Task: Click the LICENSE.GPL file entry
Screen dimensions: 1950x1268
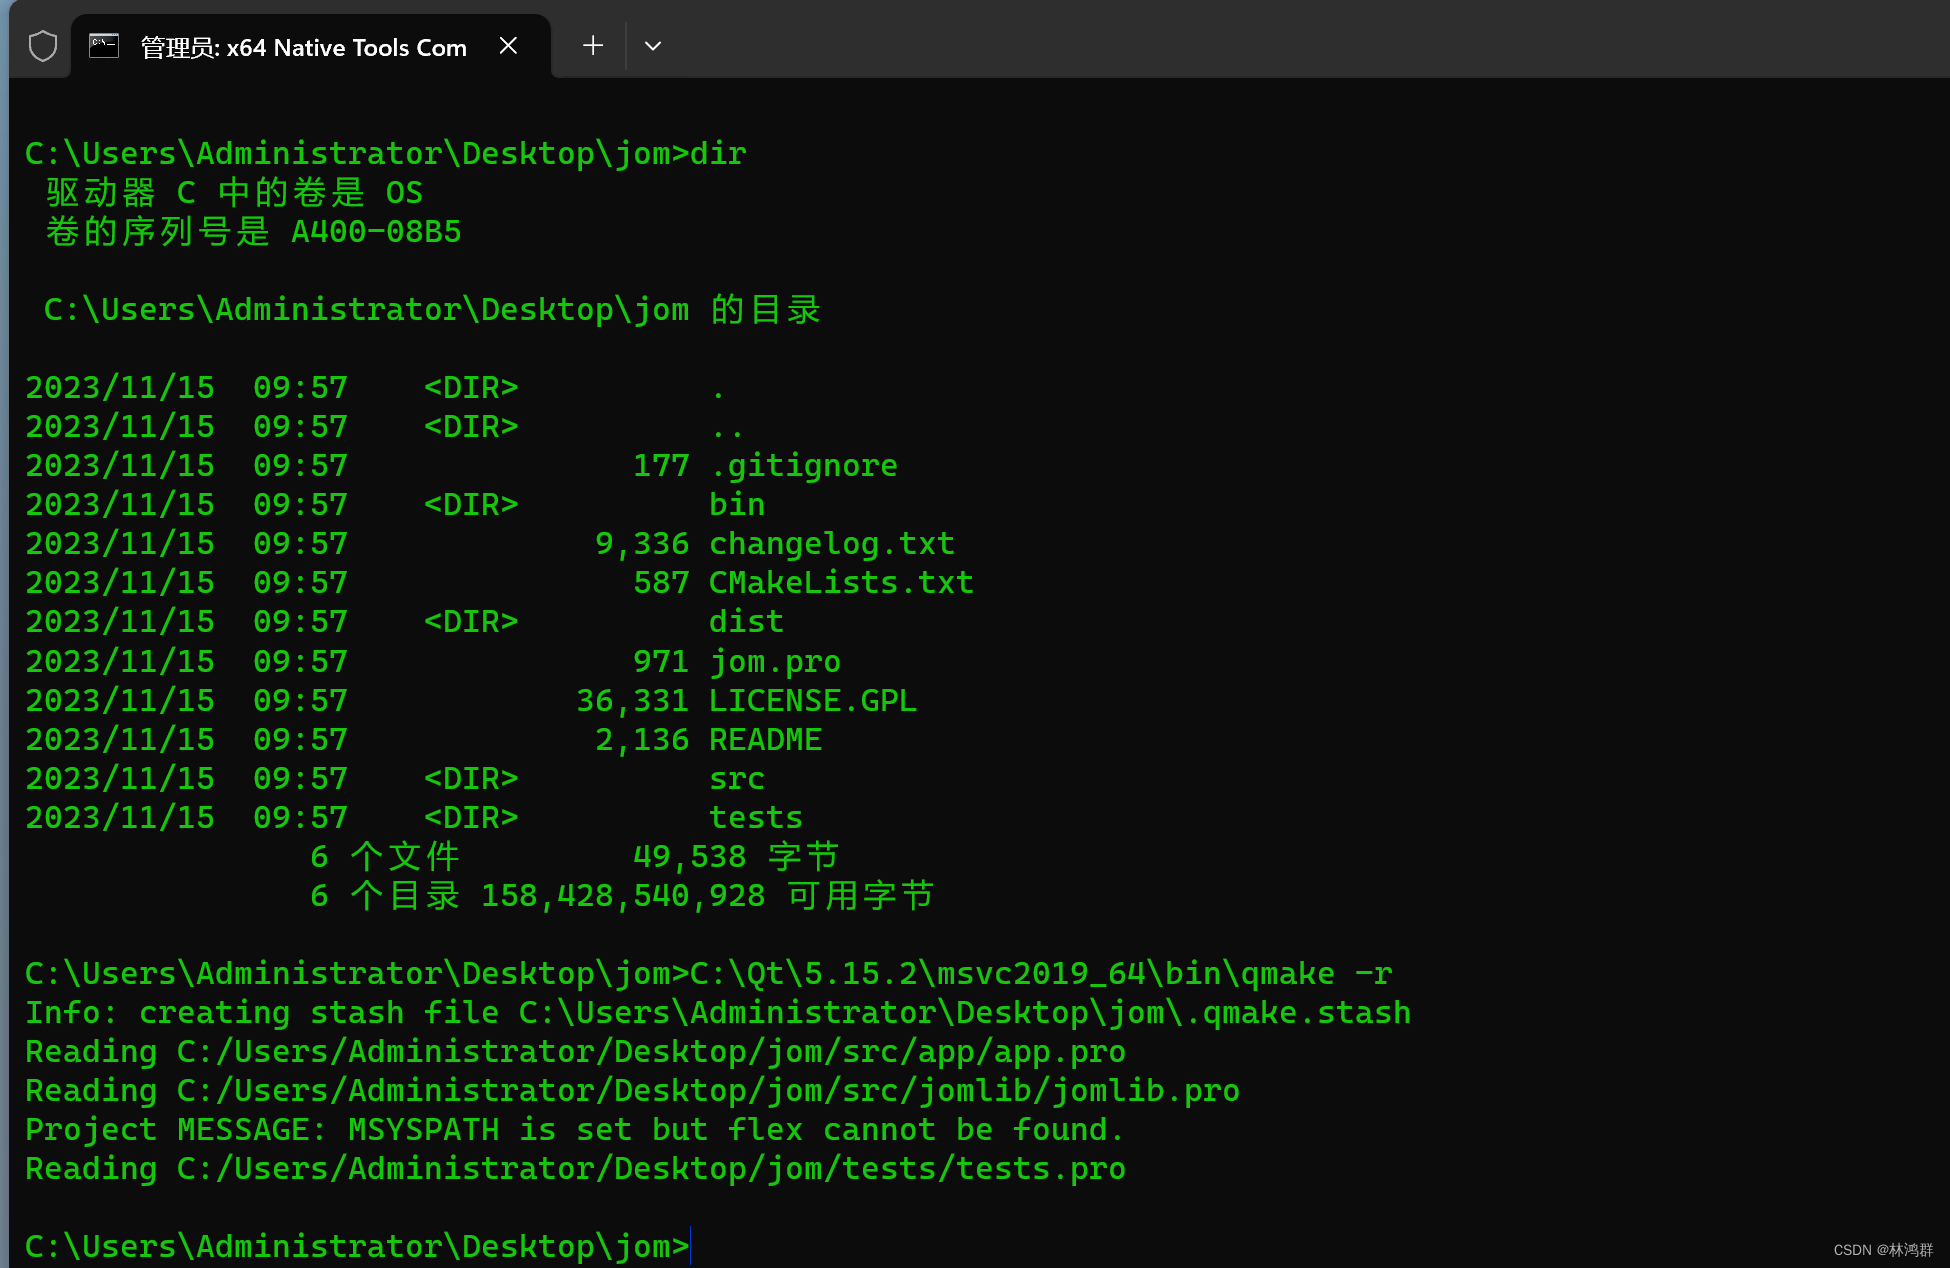Action: click(812, 701)
